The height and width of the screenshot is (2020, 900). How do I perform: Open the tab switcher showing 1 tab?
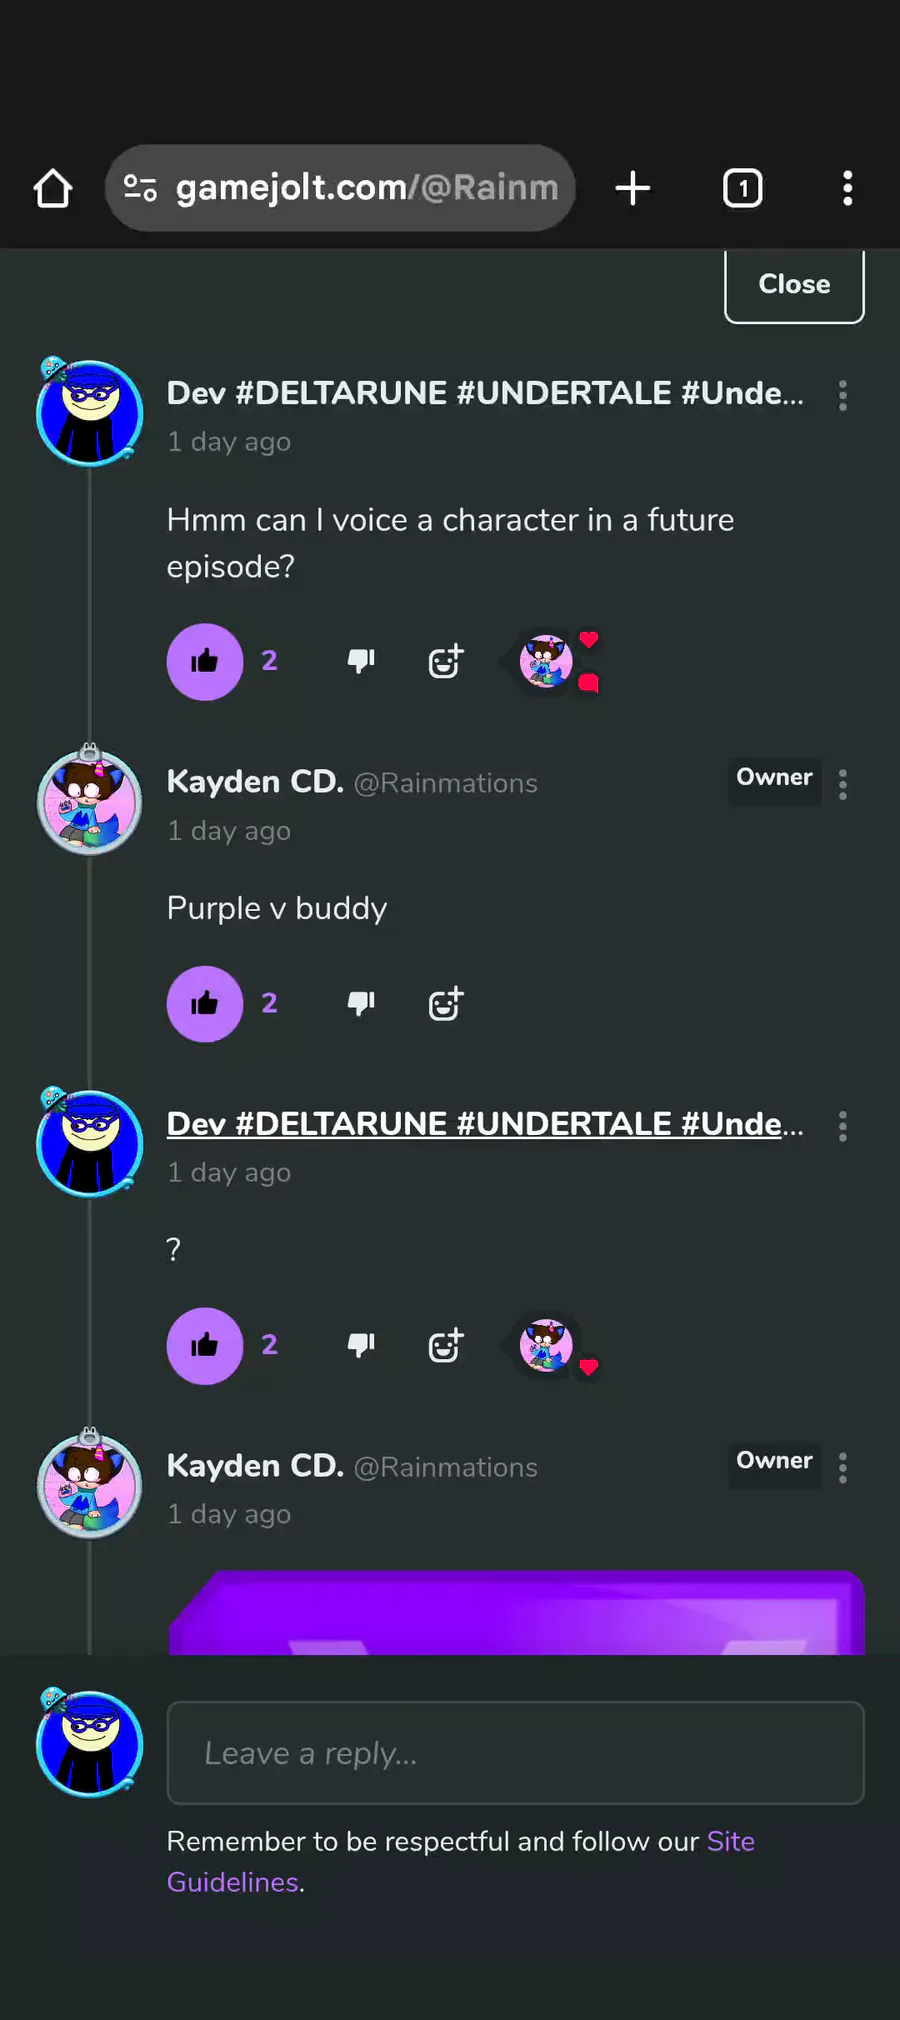[x=742, y=188]
